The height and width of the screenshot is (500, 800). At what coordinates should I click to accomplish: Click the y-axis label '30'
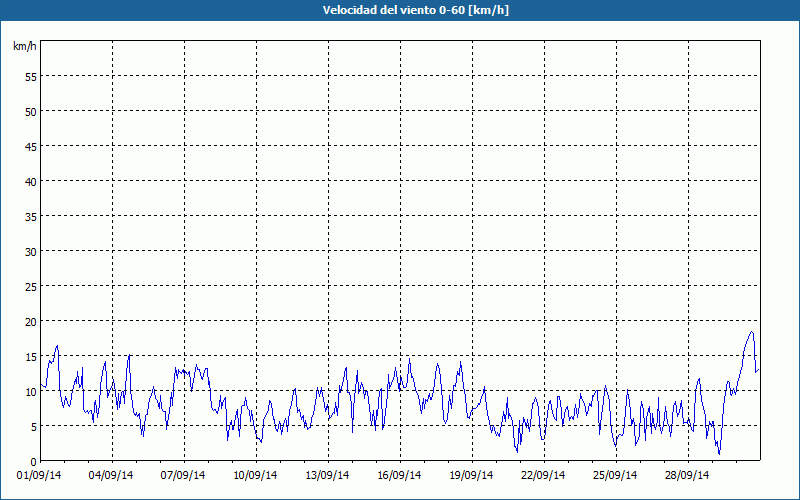coord(31,252)
